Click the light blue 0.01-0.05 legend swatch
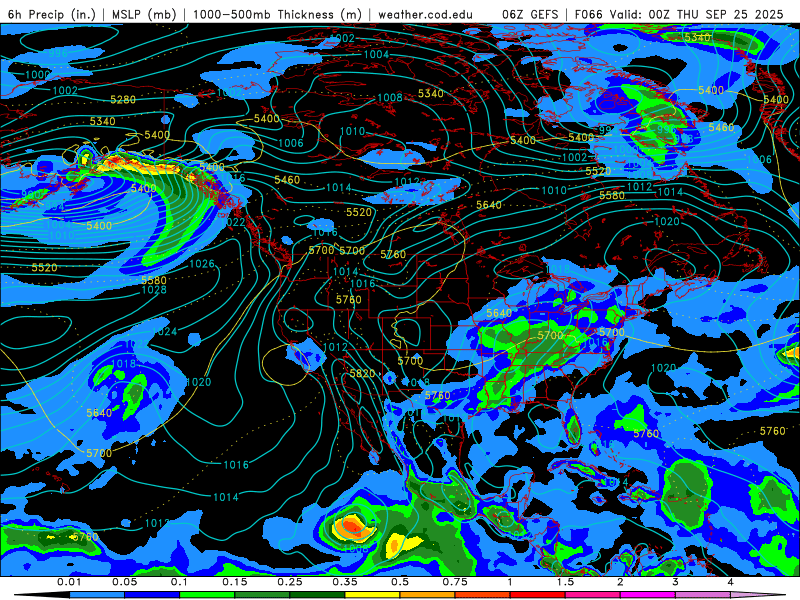800x600 pixels. 96,595
